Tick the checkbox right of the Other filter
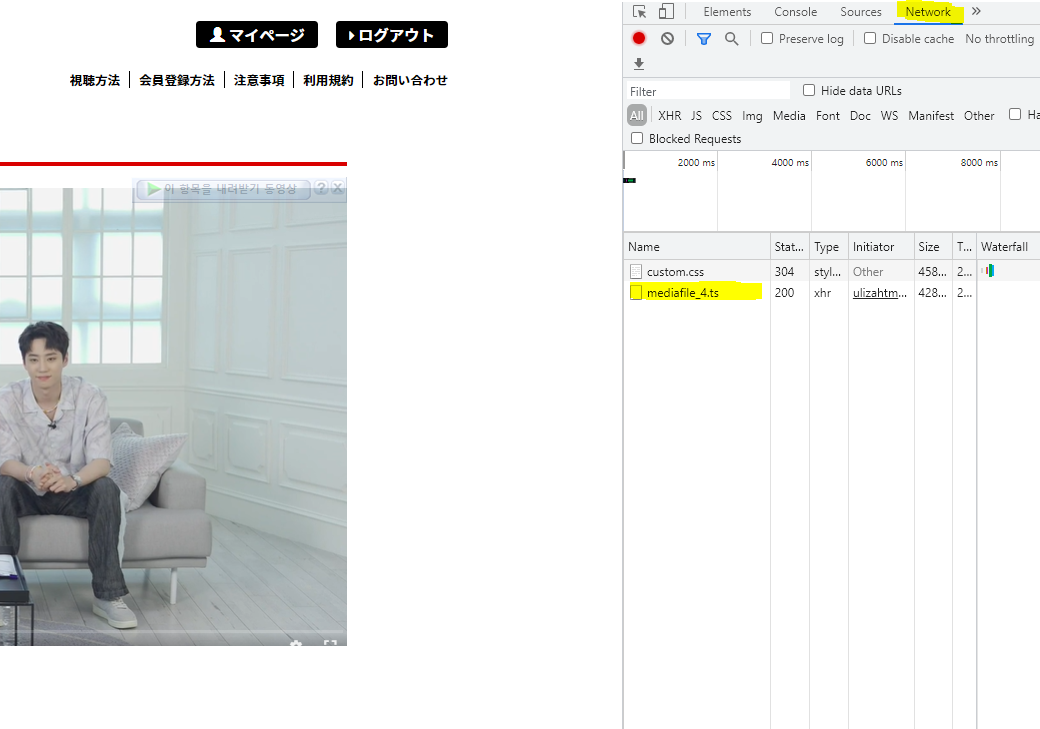The width and height of the screenshot is (1040, 729). pyautogui.click(x=1015, y=114)
